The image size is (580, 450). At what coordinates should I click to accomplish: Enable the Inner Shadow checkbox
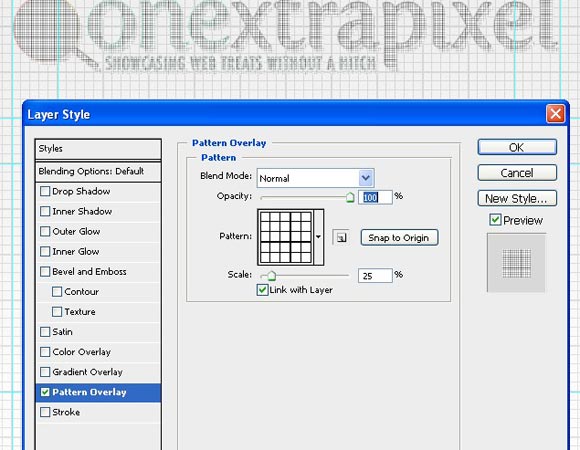pyautogui.click(x=45, y=211)
